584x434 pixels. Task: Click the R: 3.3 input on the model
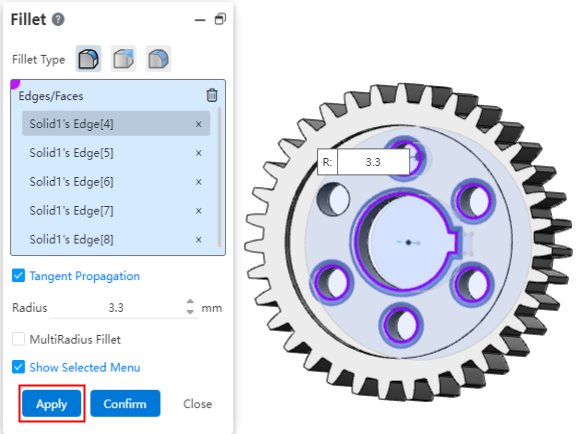373,162
